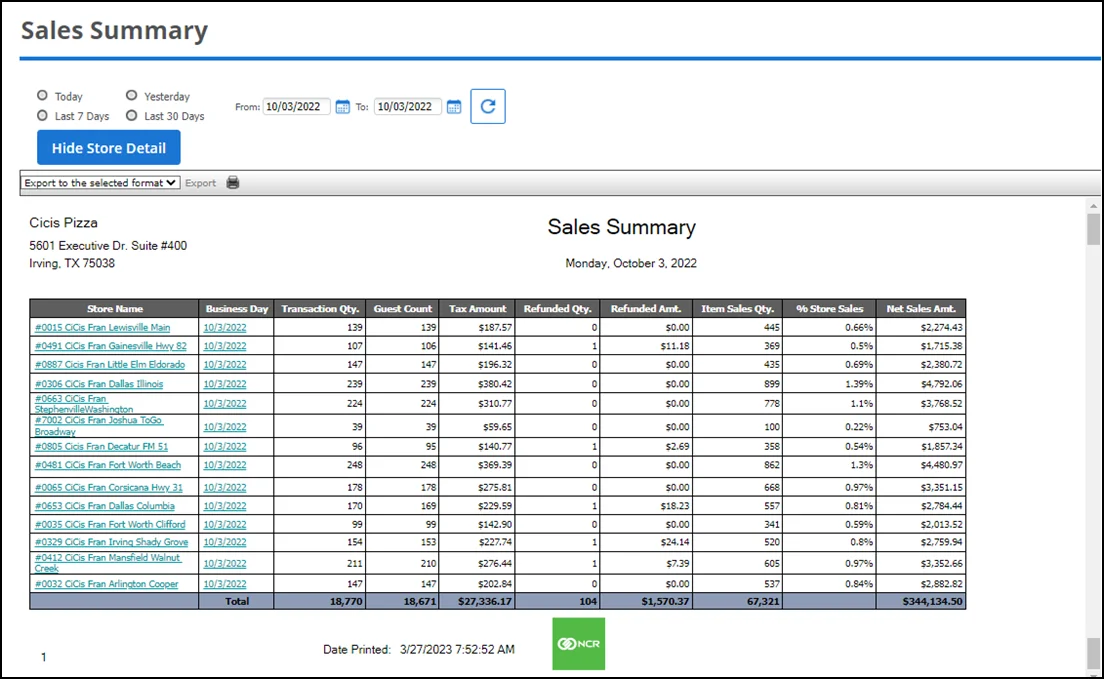Image resolution: width=1104 pixels, height=679 pixels.
Task: Open the To date calendar picker
Action: pyautogui.click(x=454, y=107)
